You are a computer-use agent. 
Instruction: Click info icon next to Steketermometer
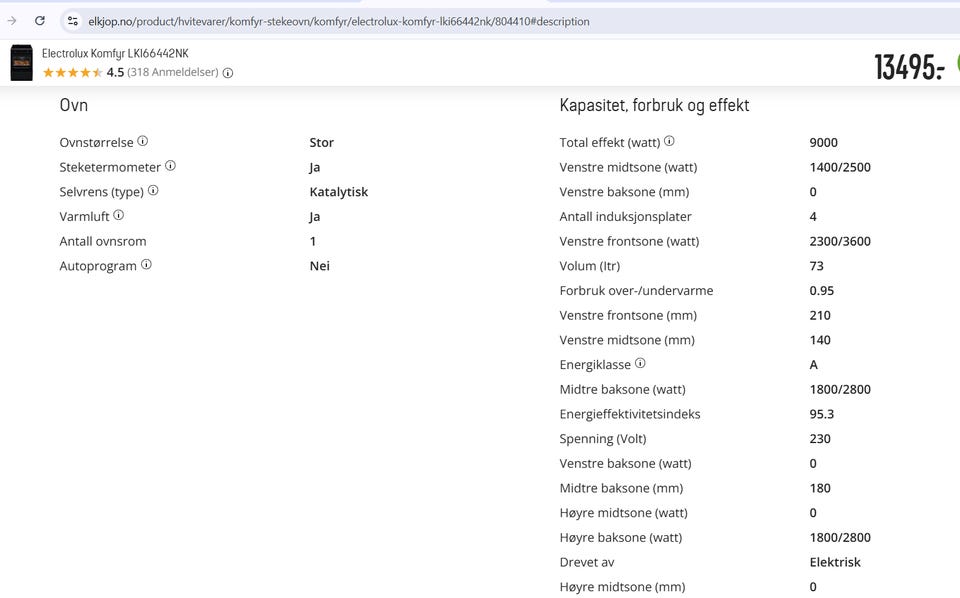pyautogui.click(x=170, y=165)
